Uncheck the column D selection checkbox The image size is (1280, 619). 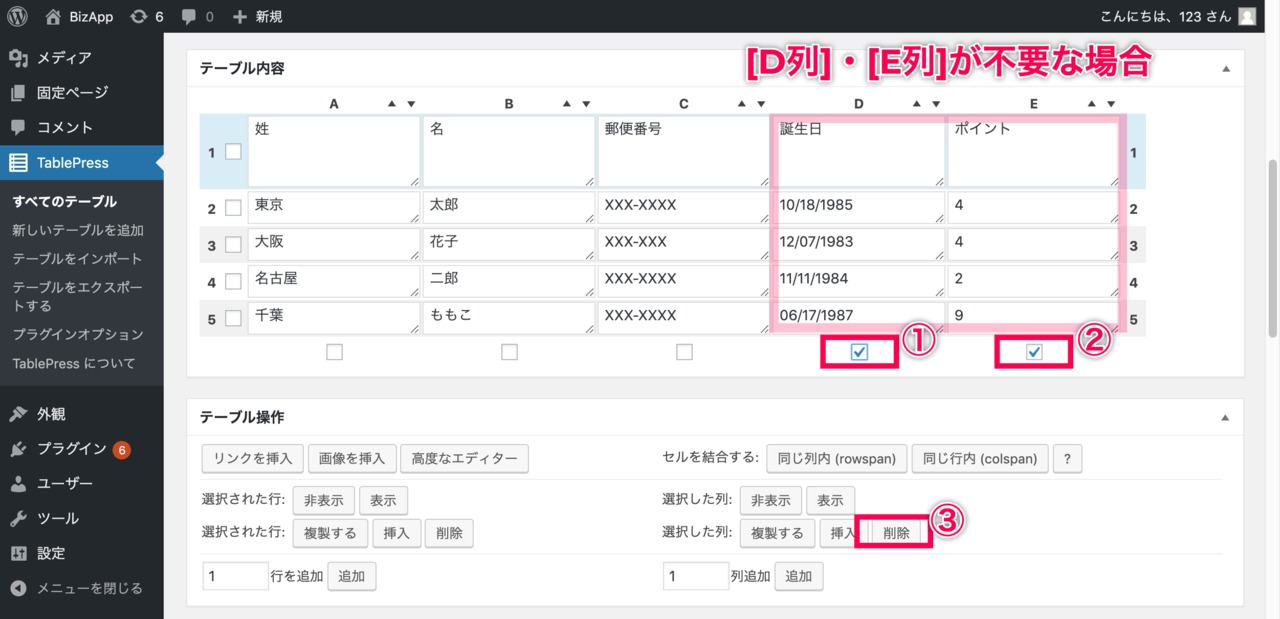click(x=859, y=352)
